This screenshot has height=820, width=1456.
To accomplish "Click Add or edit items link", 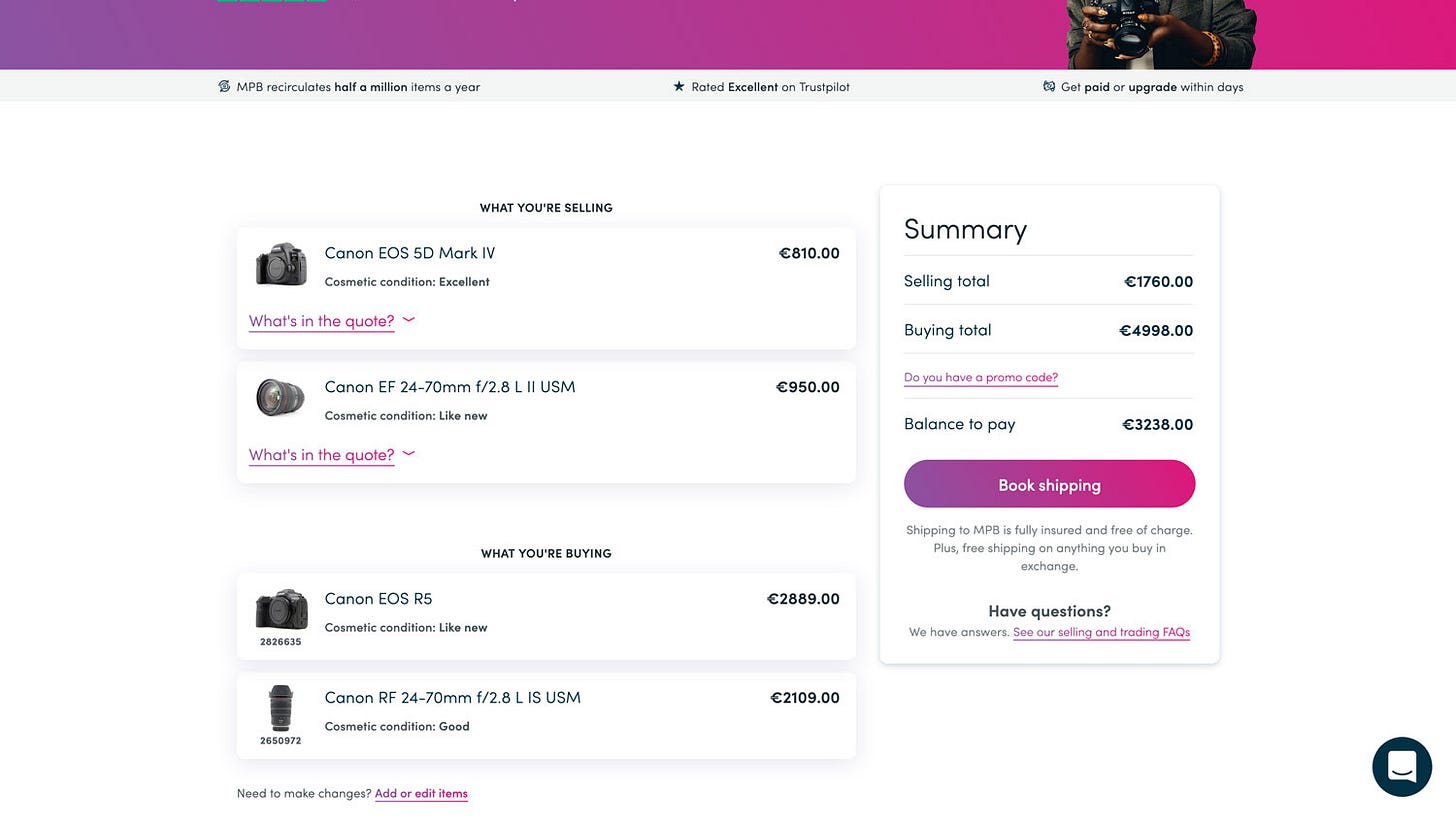I will click(x=421, y=794).
